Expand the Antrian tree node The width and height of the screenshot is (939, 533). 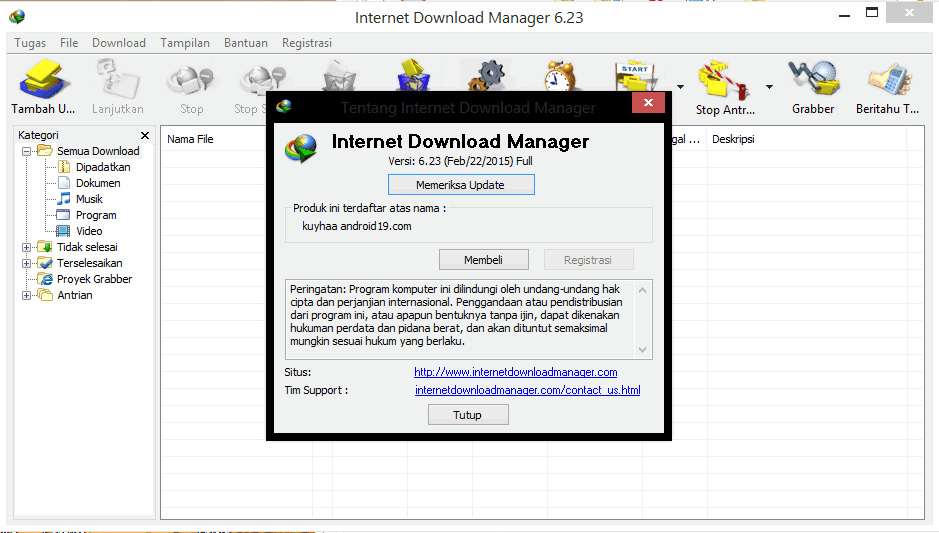pos(26,295)
